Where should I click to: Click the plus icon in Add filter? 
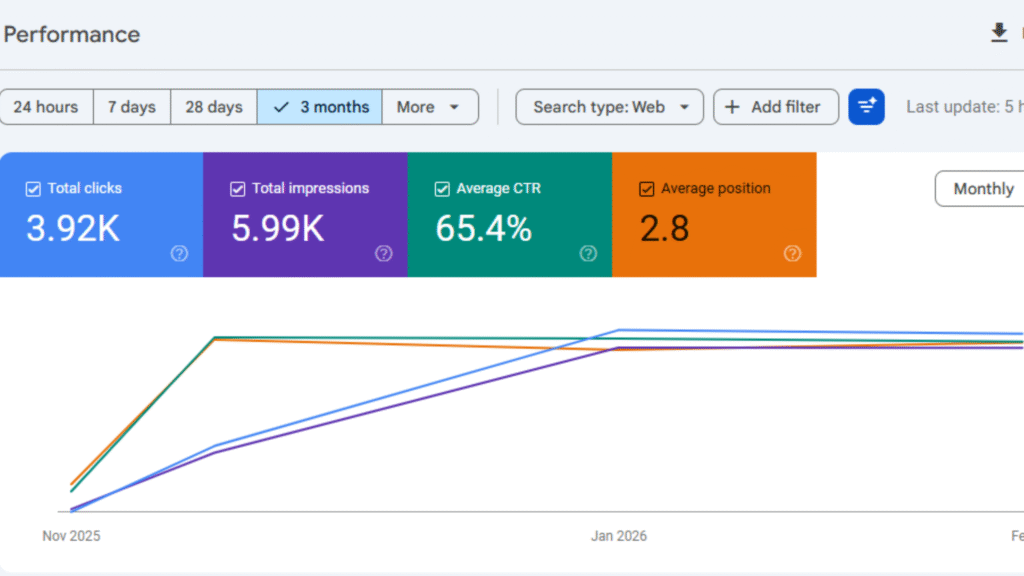point(733,107)
